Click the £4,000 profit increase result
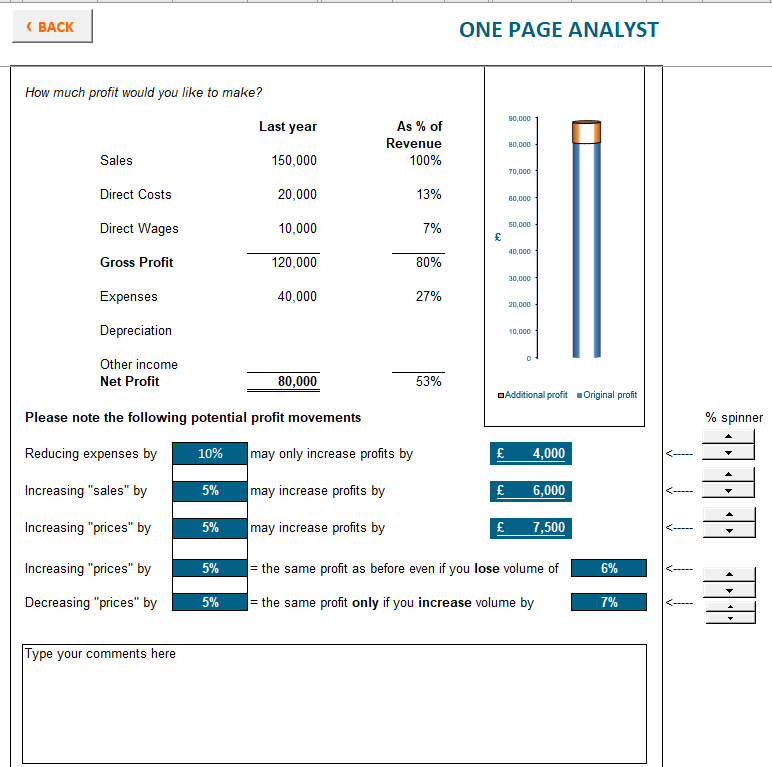Image resolution: width=772 pixels, height=767 pixels. (x=532, y=454)
